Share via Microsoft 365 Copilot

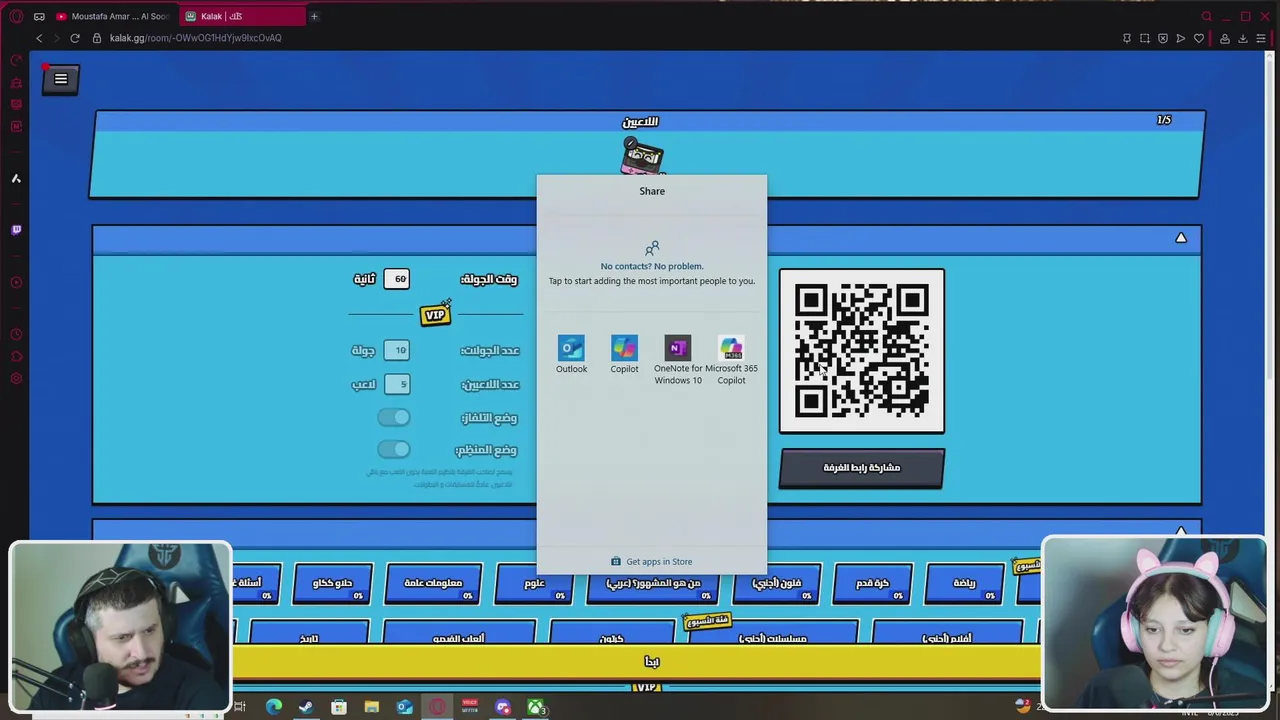coord(731,360)
